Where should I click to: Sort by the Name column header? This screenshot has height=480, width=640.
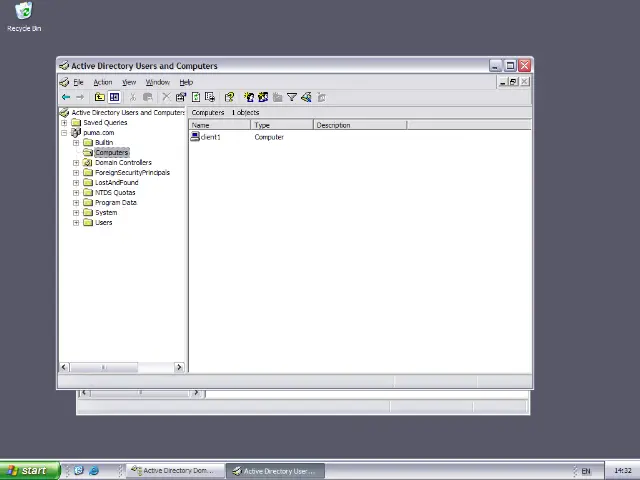[x=220, y=125]
